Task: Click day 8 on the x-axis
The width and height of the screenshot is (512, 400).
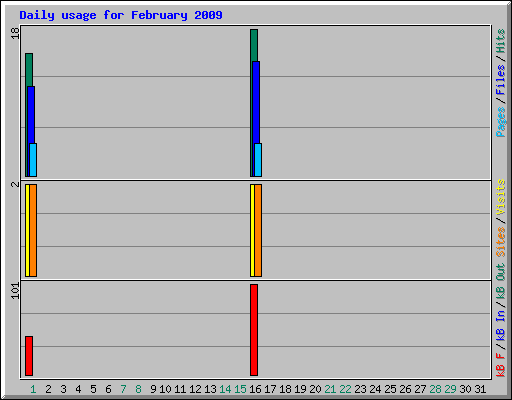Action: tap(138, 389)
